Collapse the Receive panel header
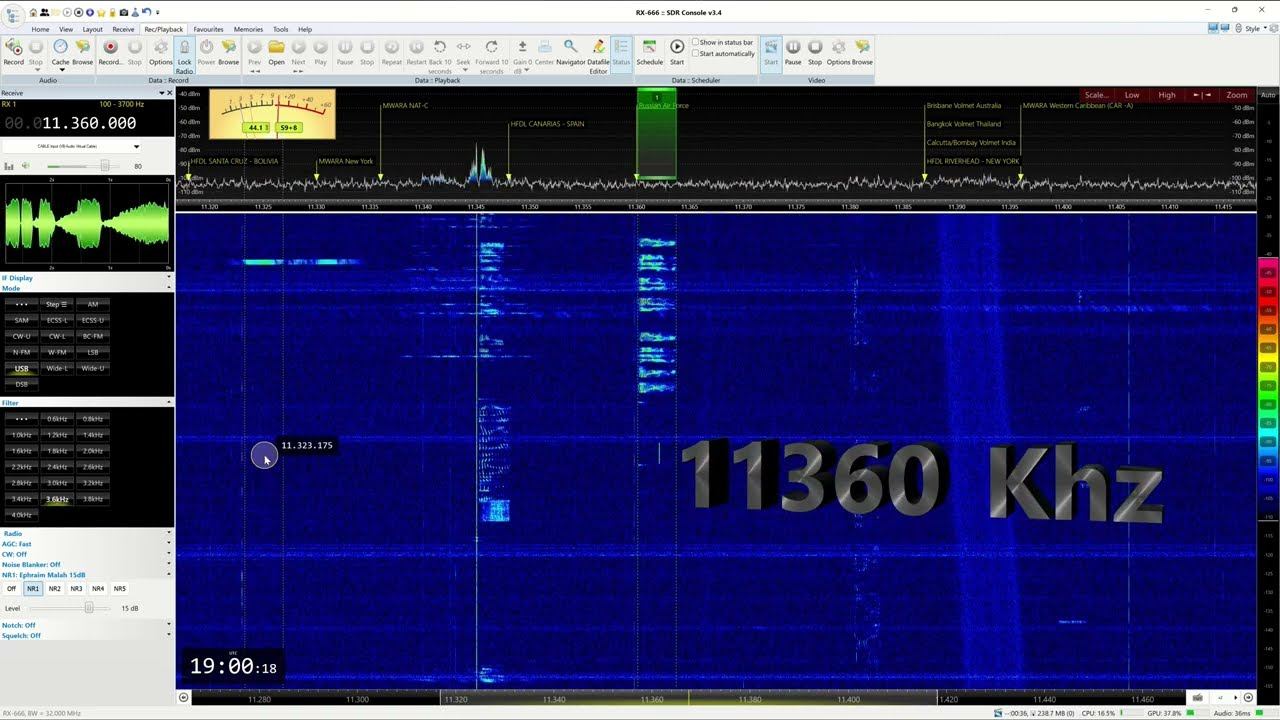 162,93
